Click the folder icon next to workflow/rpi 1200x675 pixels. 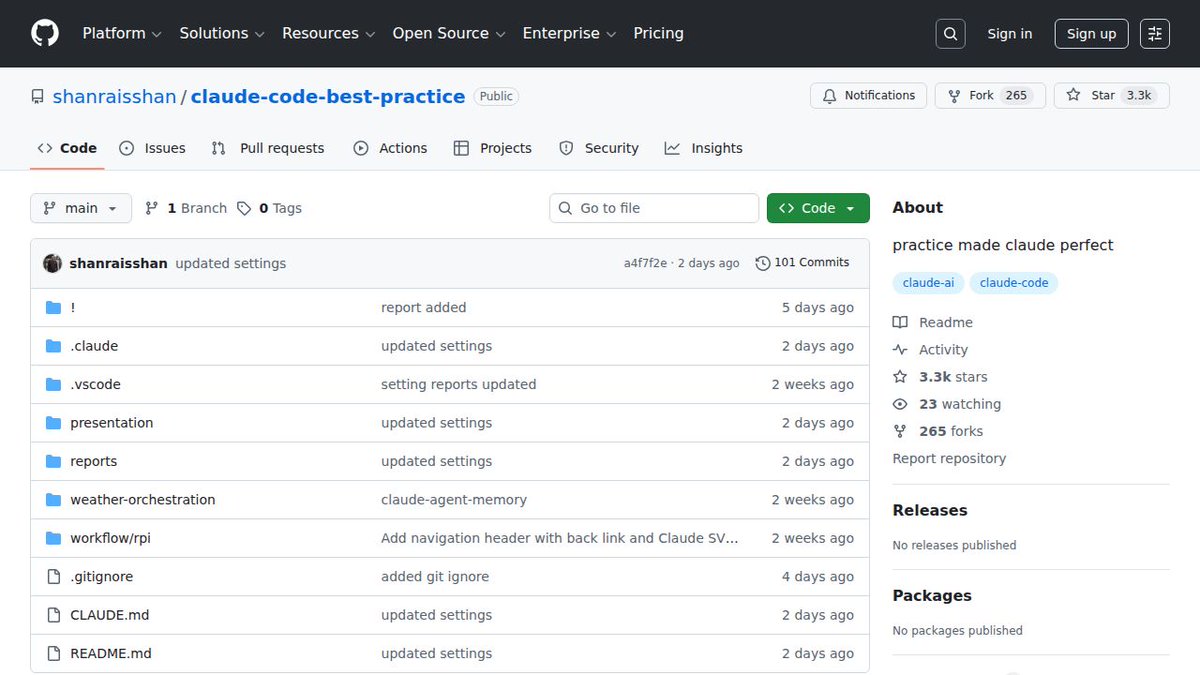pos(54,538)
